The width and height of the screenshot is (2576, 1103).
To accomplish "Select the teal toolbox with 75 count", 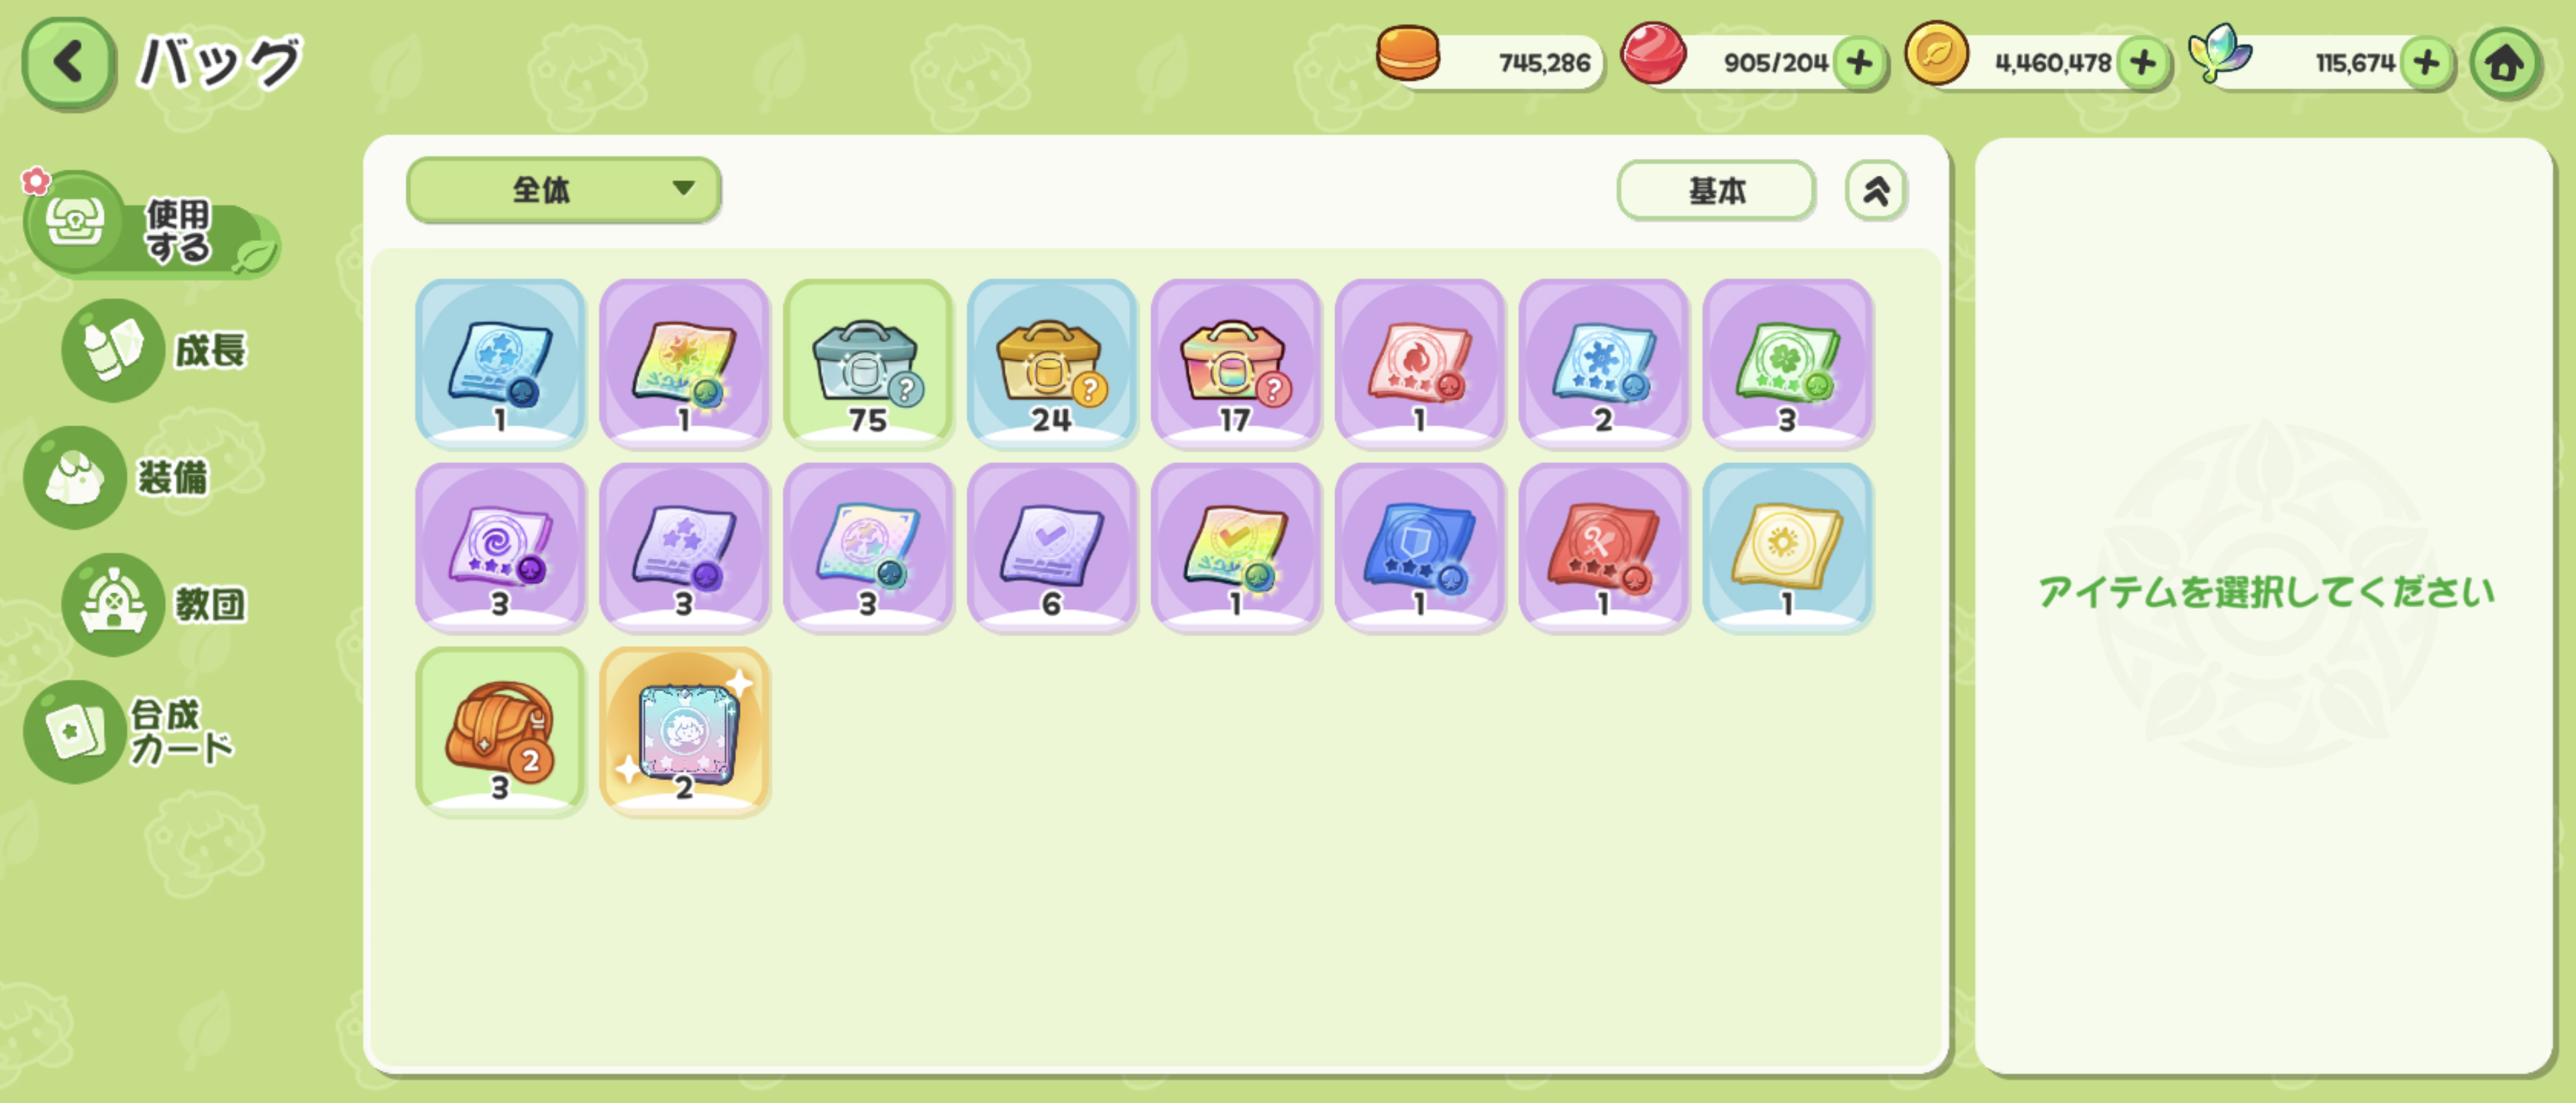I will [868, 363].
